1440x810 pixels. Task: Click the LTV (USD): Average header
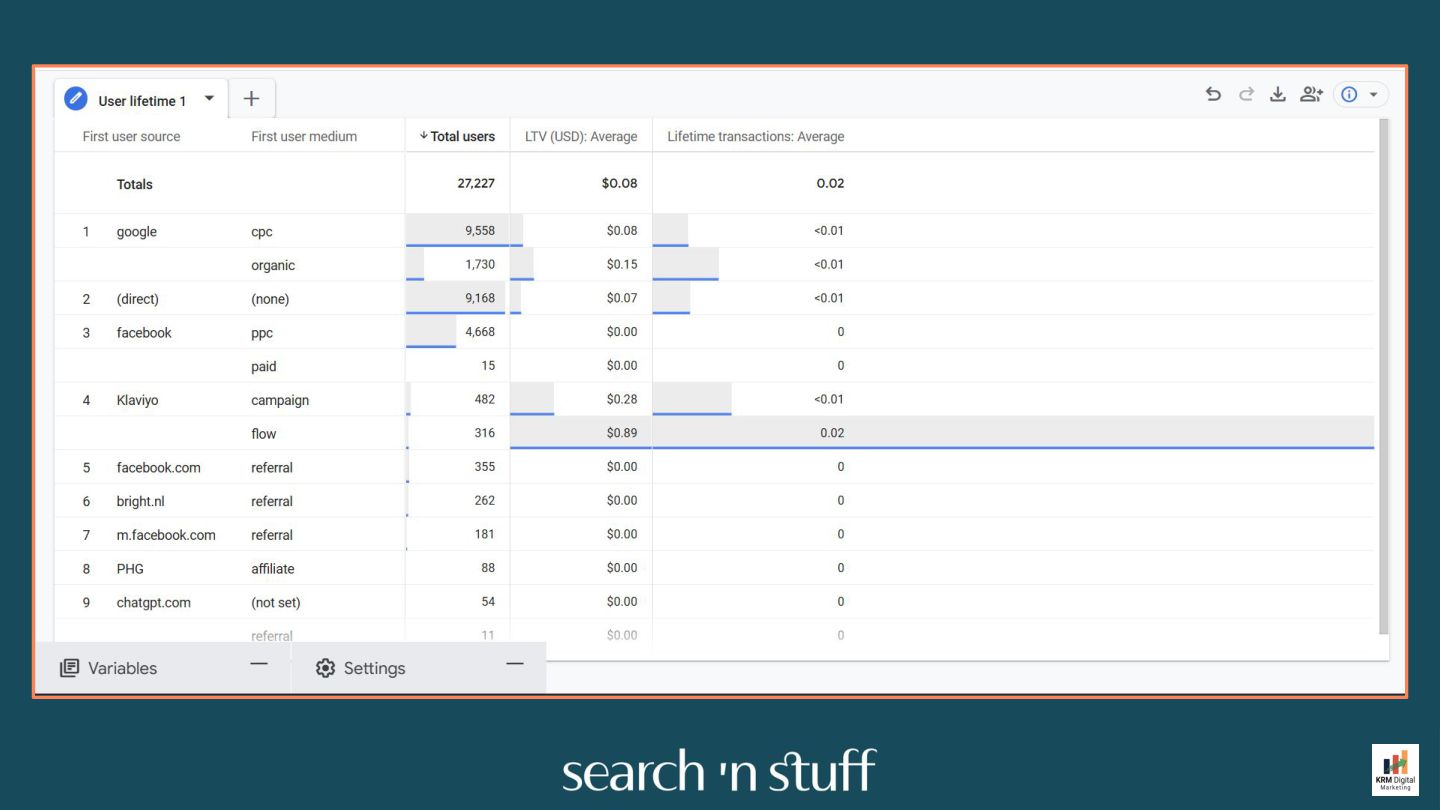pyautogui.click(x=581, y=136)
